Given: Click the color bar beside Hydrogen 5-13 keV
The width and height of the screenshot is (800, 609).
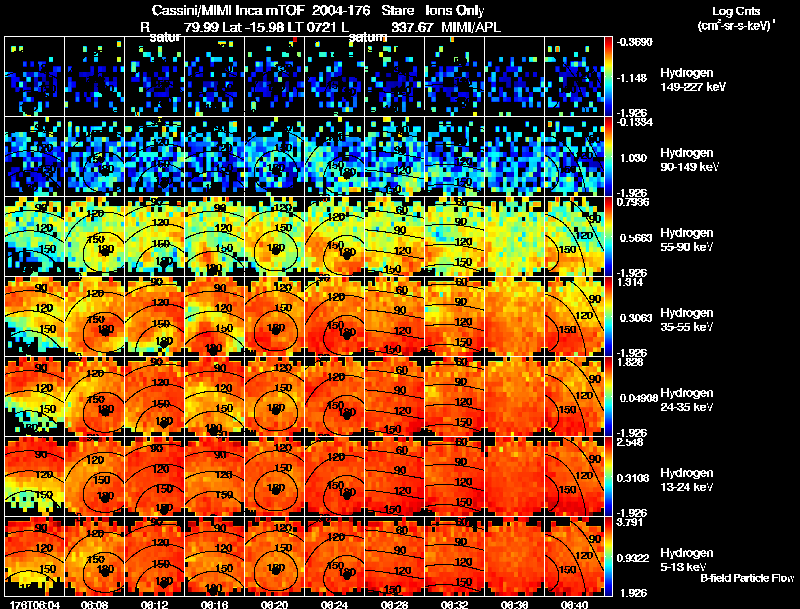Looking at the screenshot, I should click(610, 557).
